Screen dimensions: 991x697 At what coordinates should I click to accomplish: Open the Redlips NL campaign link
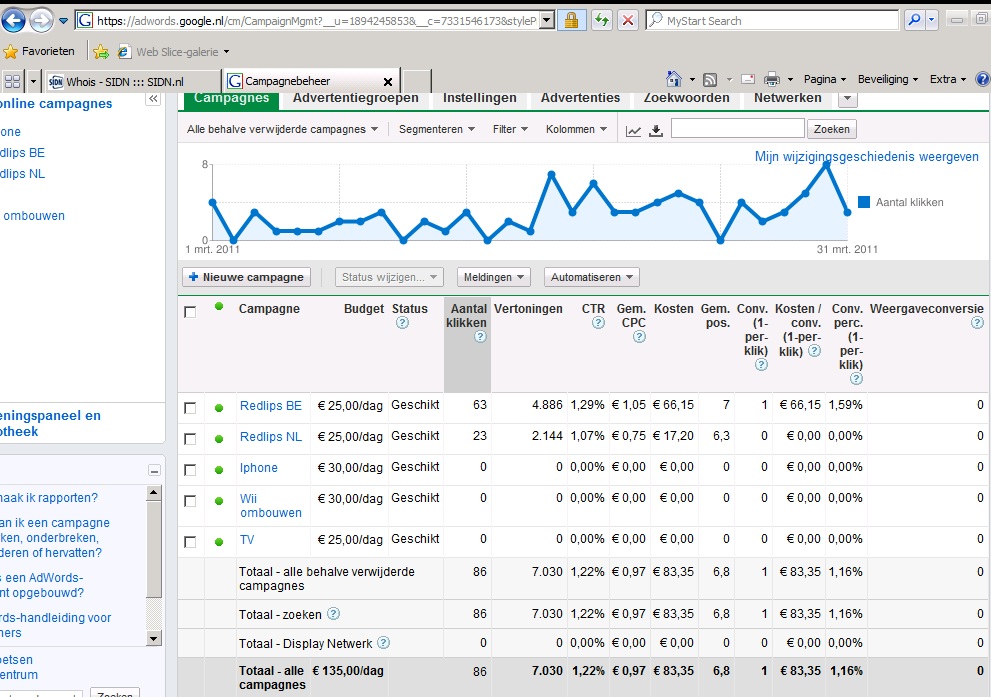271,437
